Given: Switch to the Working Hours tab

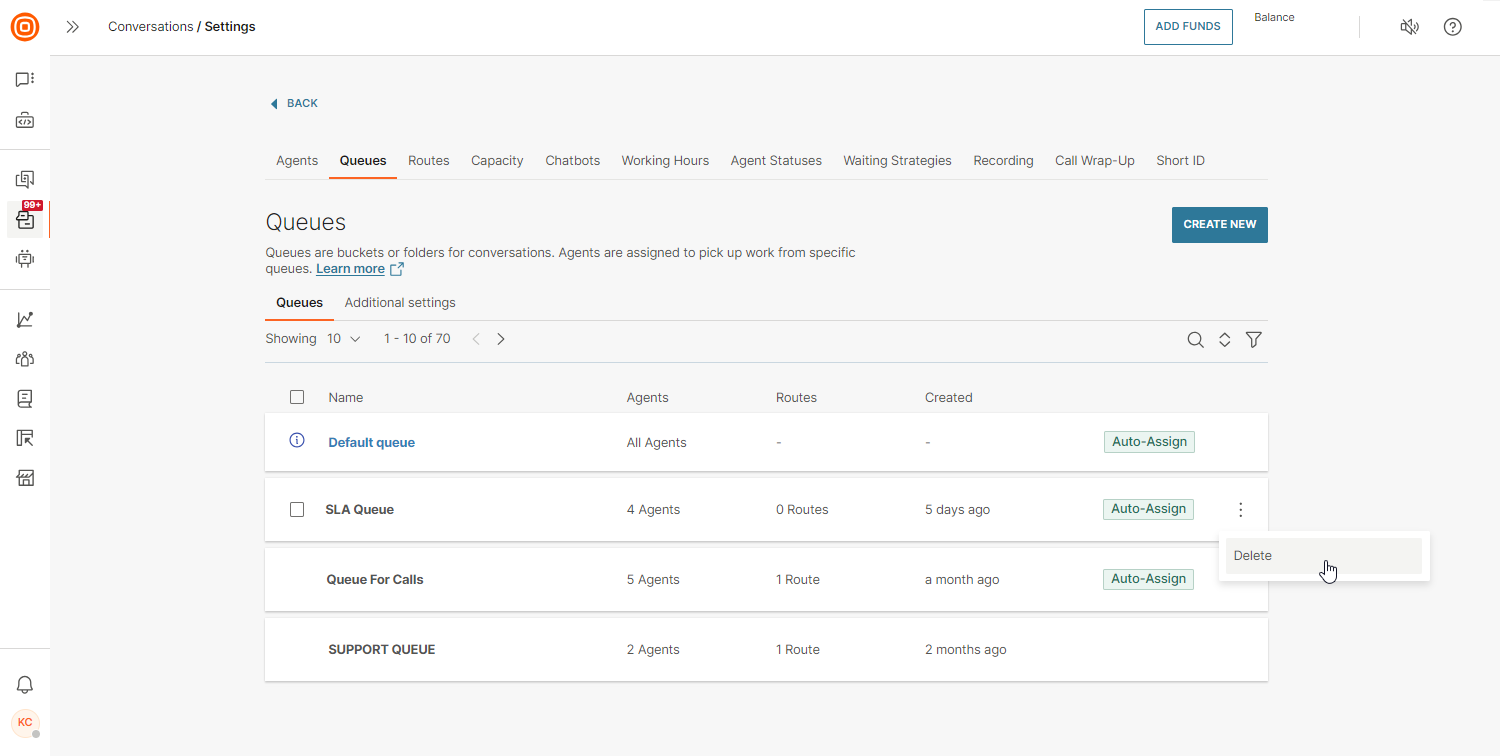Looking at the screenshot, I should point(665,160).
